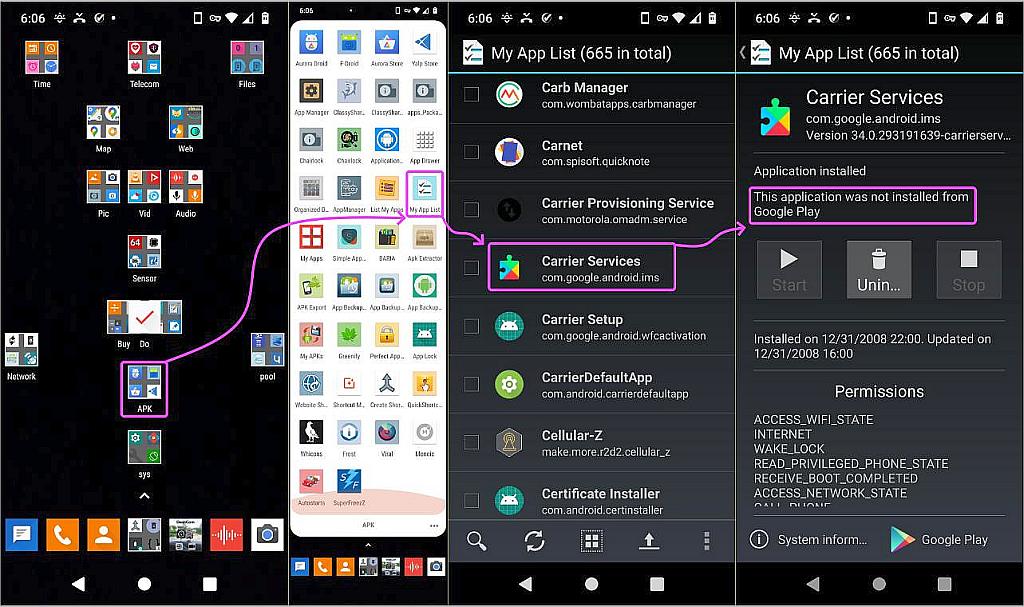Tick the Certificate Installer checkbox
Viewport: 1024px width, 607px height.
[471, 500]
